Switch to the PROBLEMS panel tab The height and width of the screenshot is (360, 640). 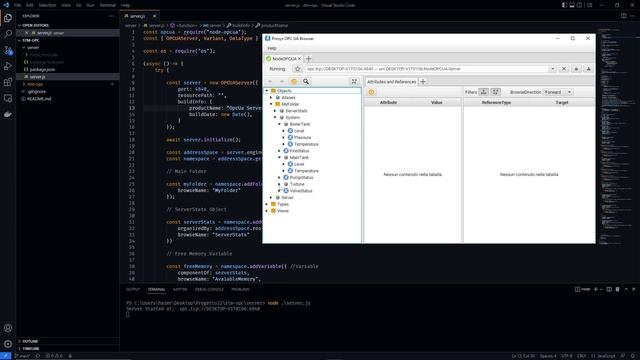click(240, 289)
